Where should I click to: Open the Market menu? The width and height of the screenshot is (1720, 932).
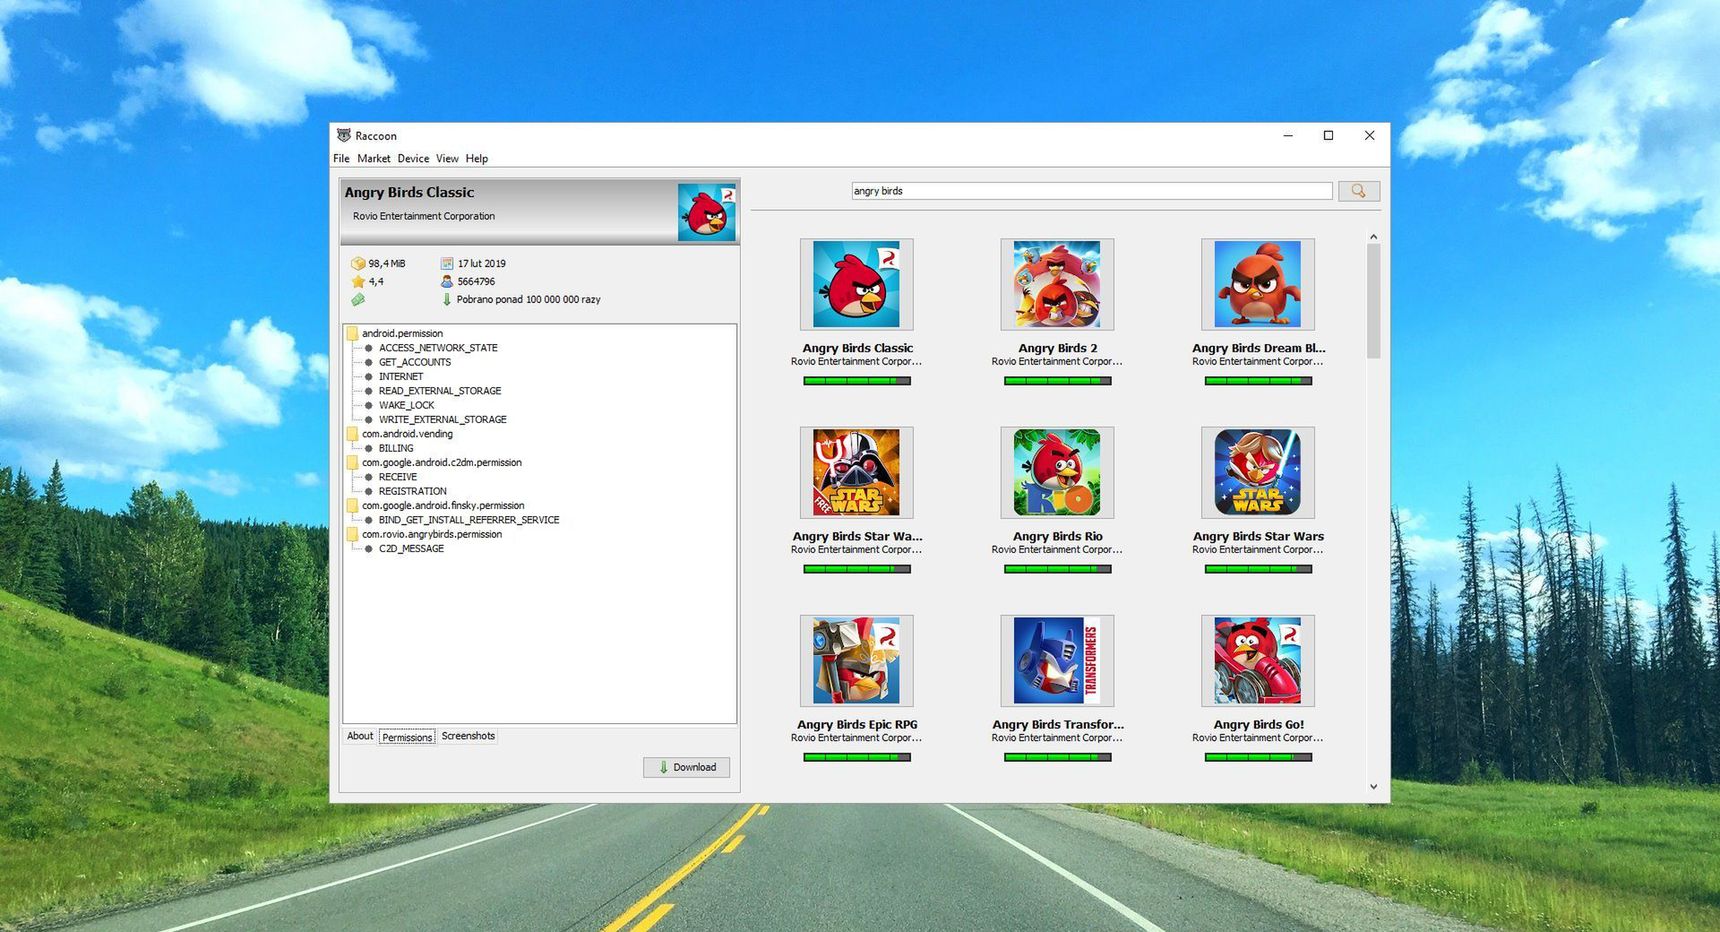(374, 159)
